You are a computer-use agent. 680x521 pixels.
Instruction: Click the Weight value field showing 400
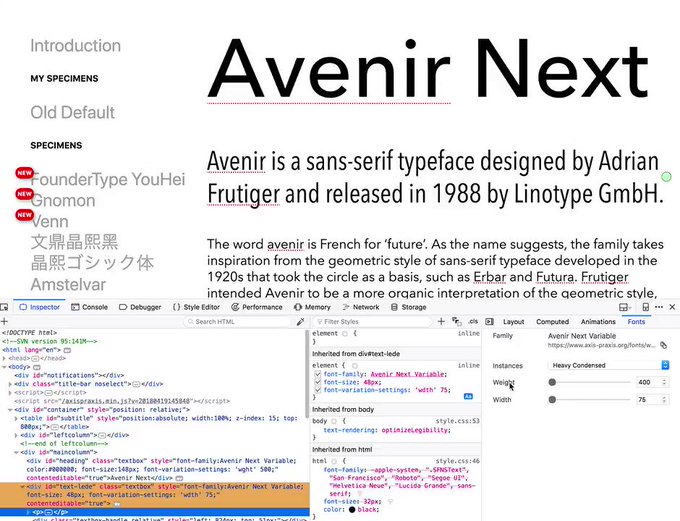[x=652, y=382]
